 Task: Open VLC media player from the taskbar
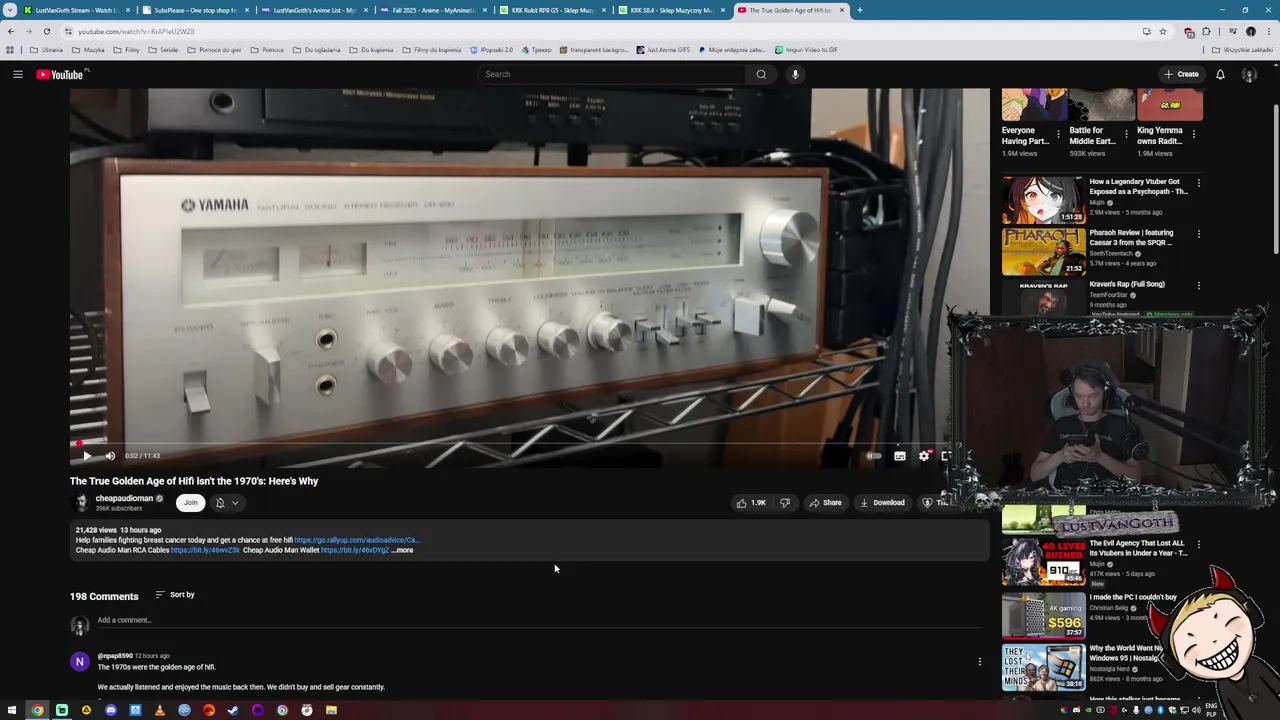[x=160, y=710]
